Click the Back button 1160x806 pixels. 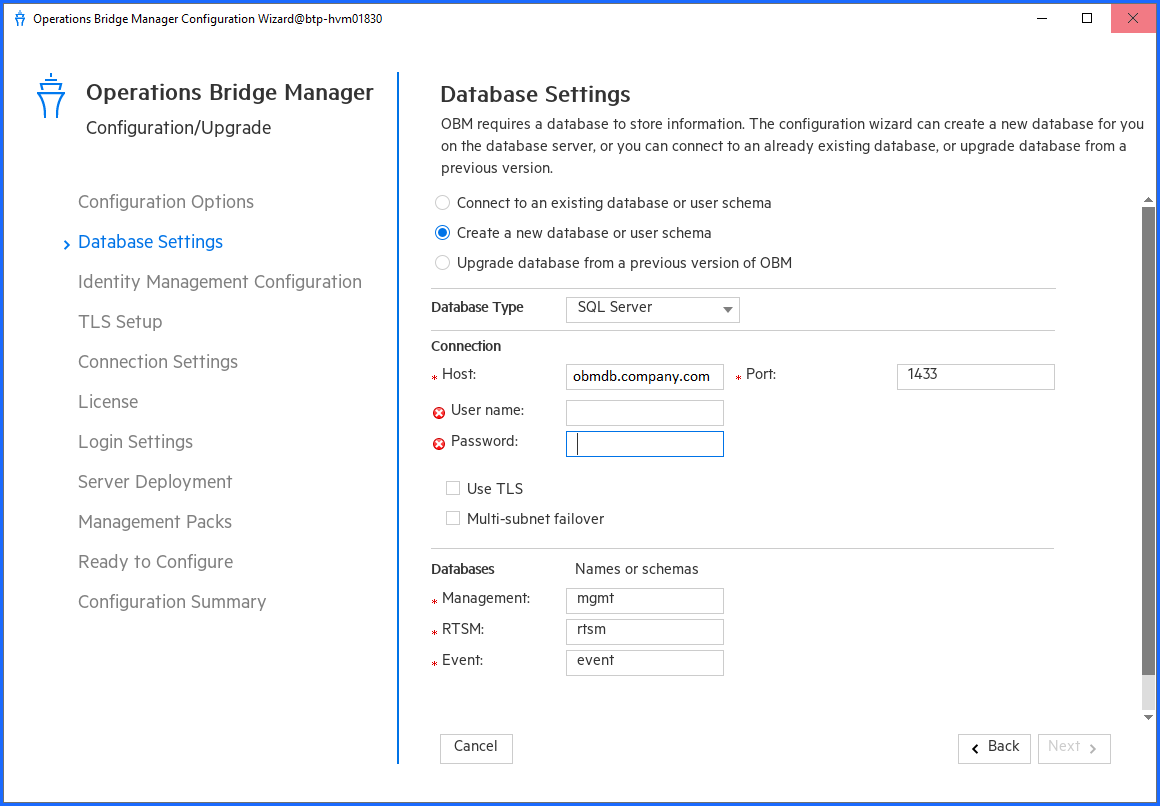[x=994, y=748]
